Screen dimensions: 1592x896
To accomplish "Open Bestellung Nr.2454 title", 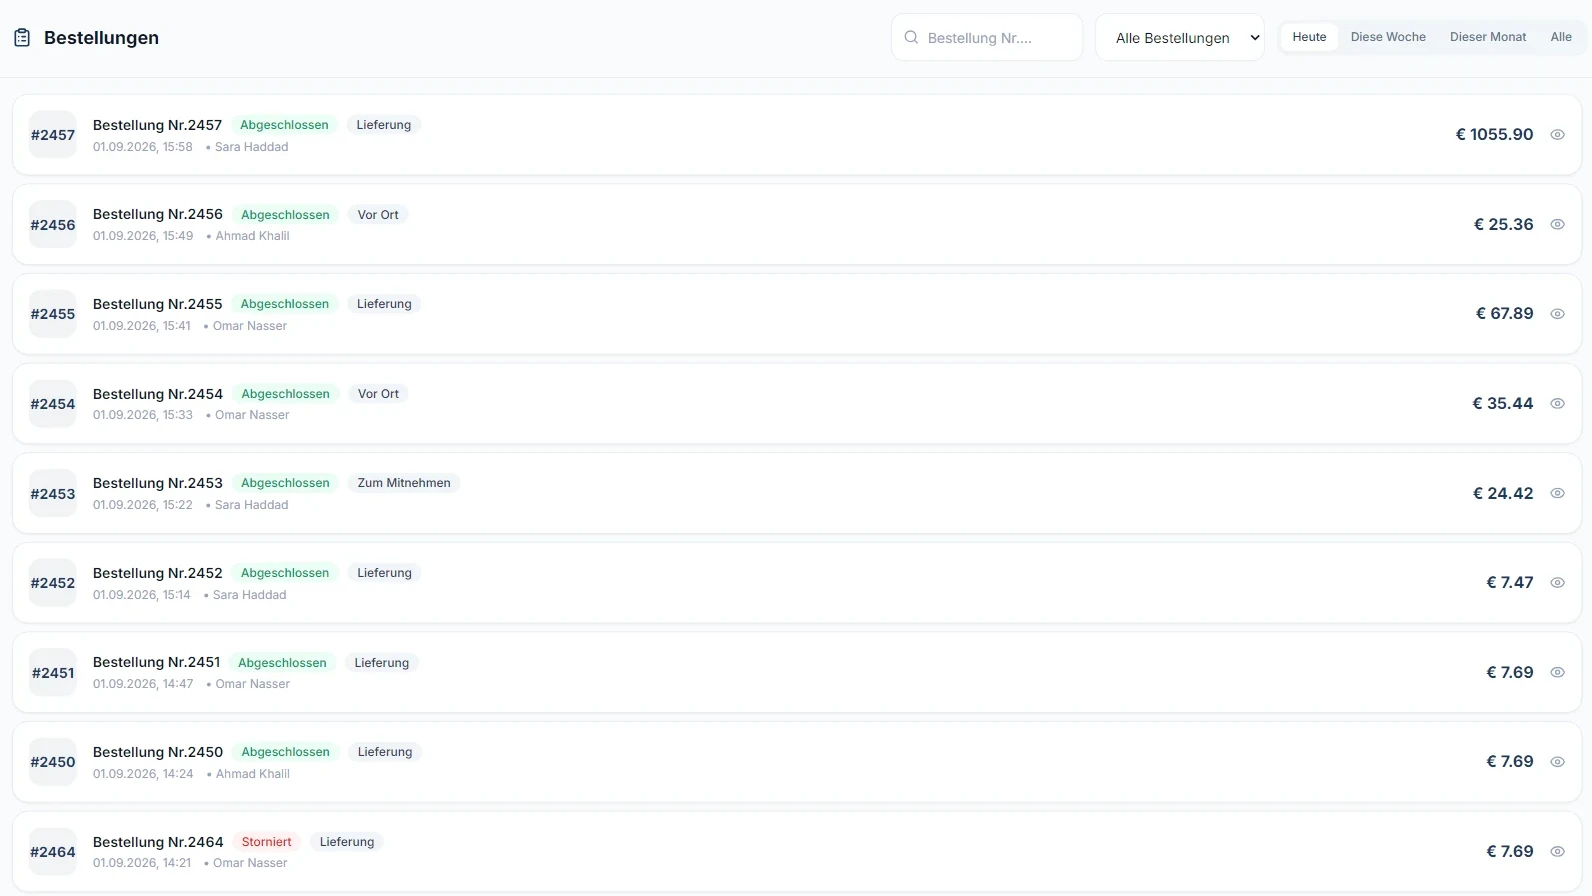I will tap(158, 394).
